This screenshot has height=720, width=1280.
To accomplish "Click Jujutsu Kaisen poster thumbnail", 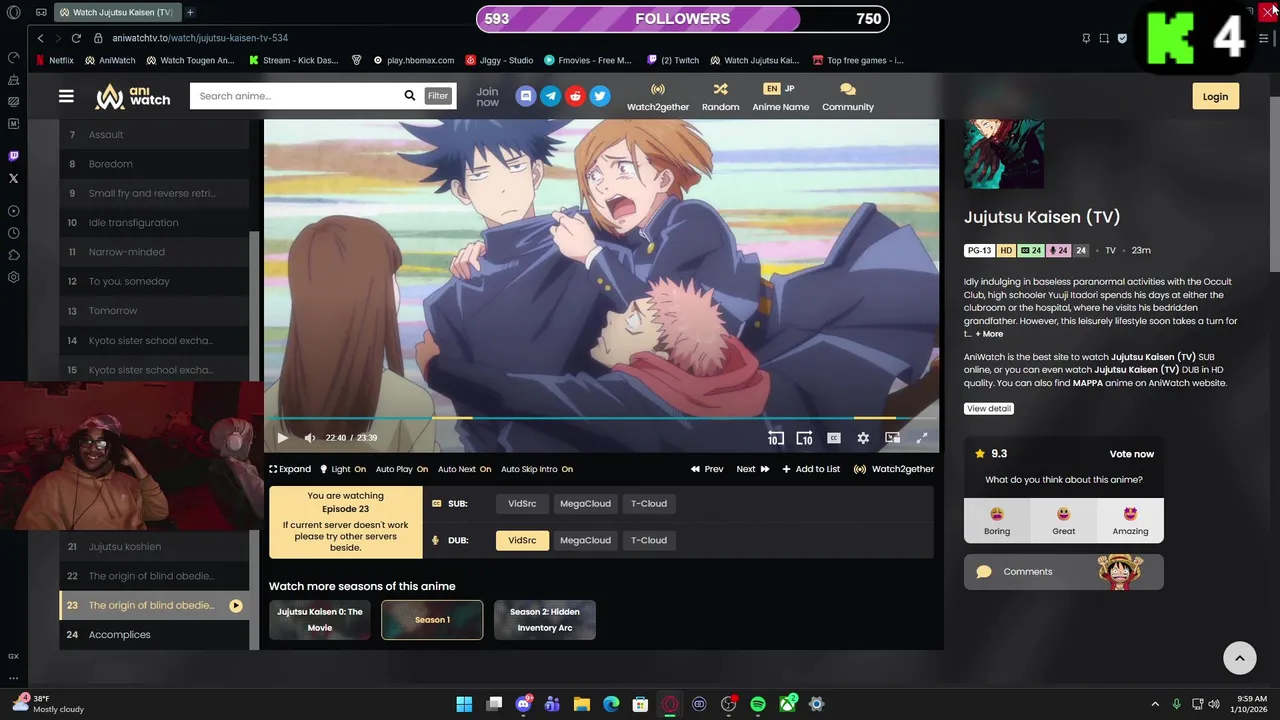I will (x=1004, y=154).
